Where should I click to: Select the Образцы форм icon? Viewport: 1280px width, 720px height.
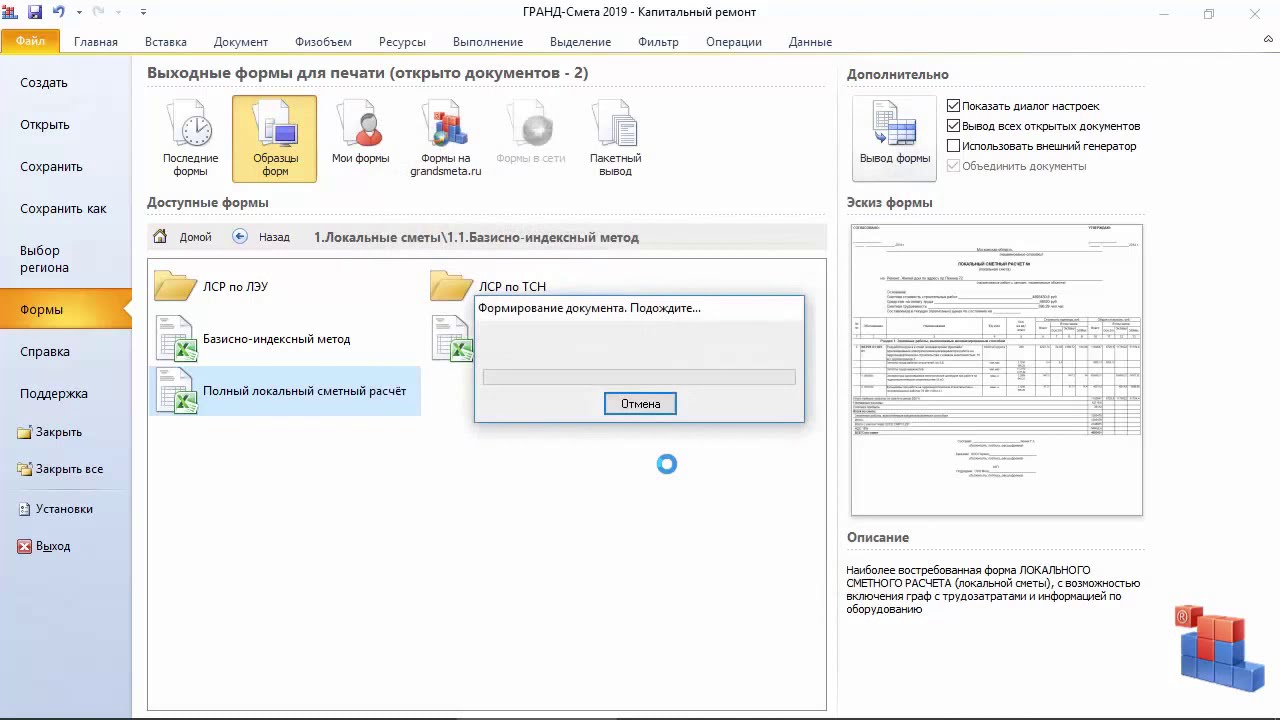point(275,139)
